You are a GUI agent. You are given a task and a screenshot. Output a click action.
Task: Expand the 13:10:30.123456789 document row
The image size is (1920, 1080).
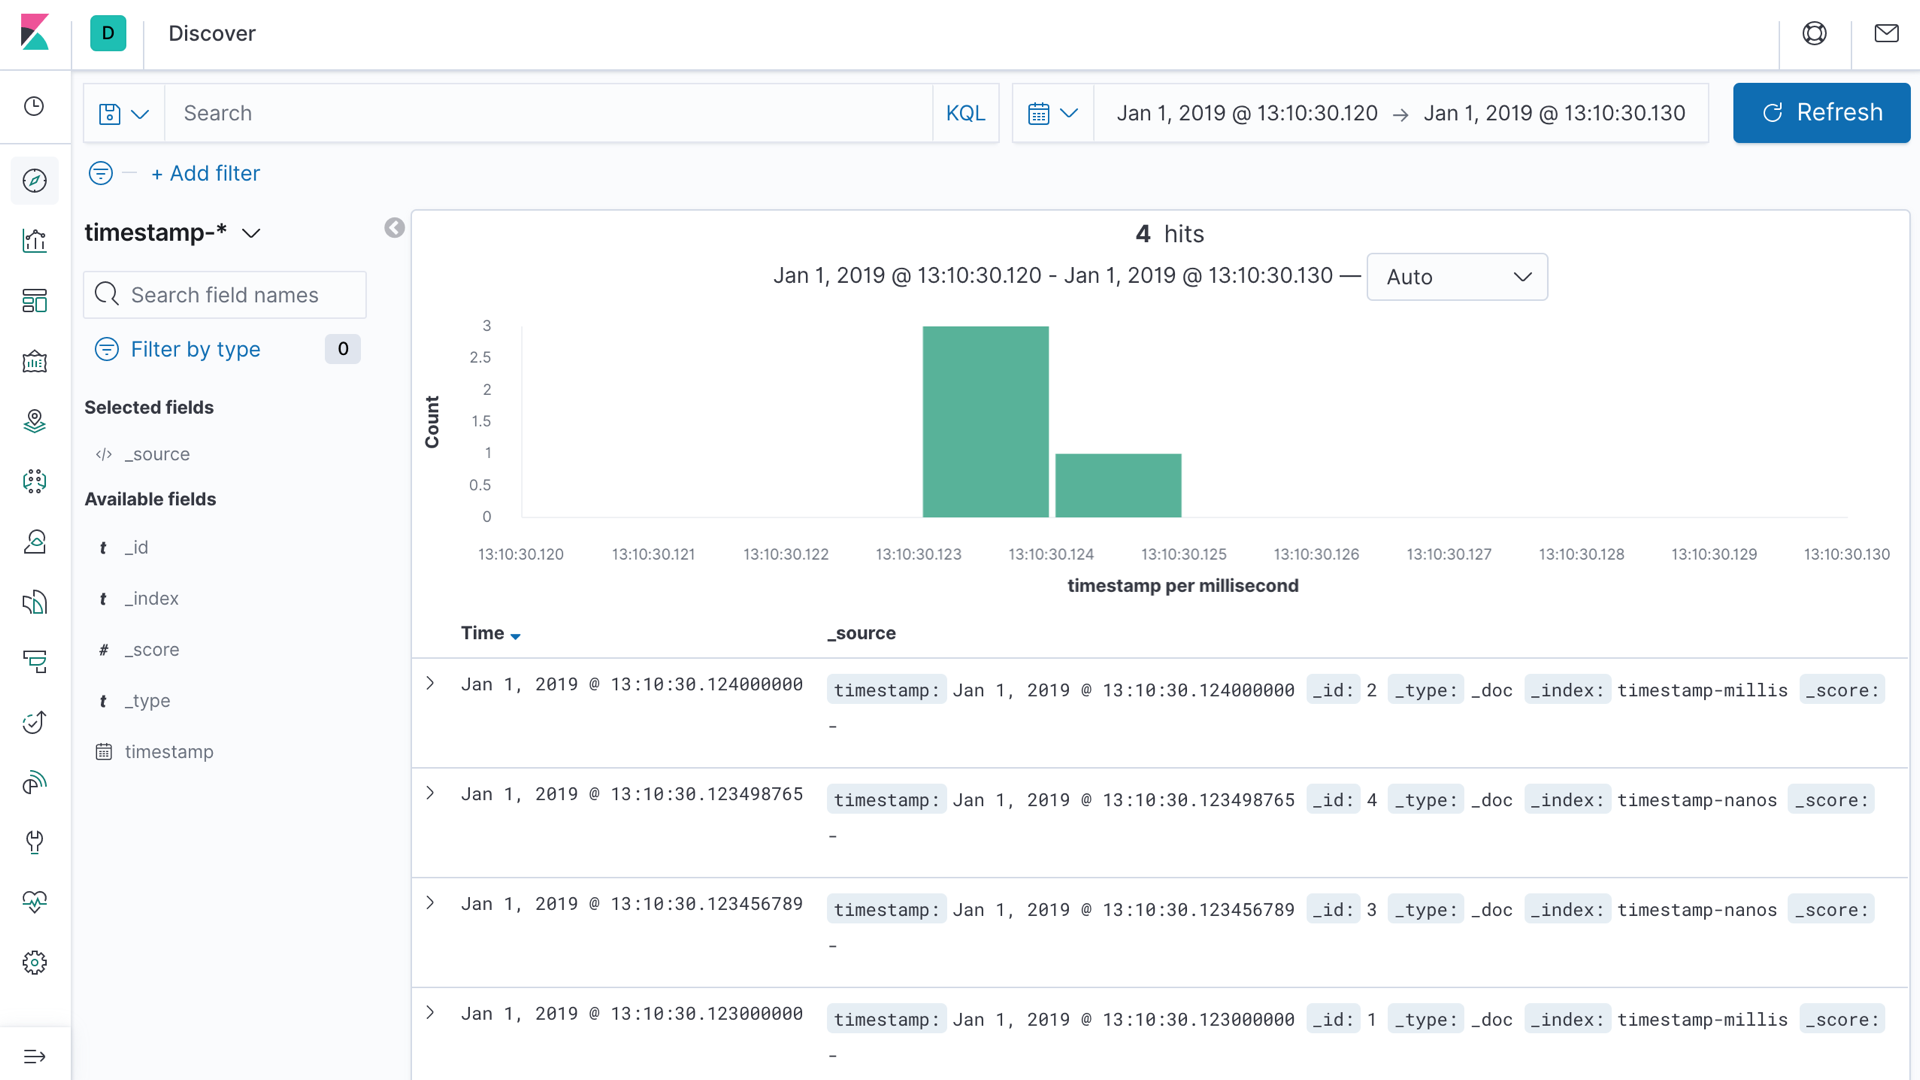coord(431,903)
